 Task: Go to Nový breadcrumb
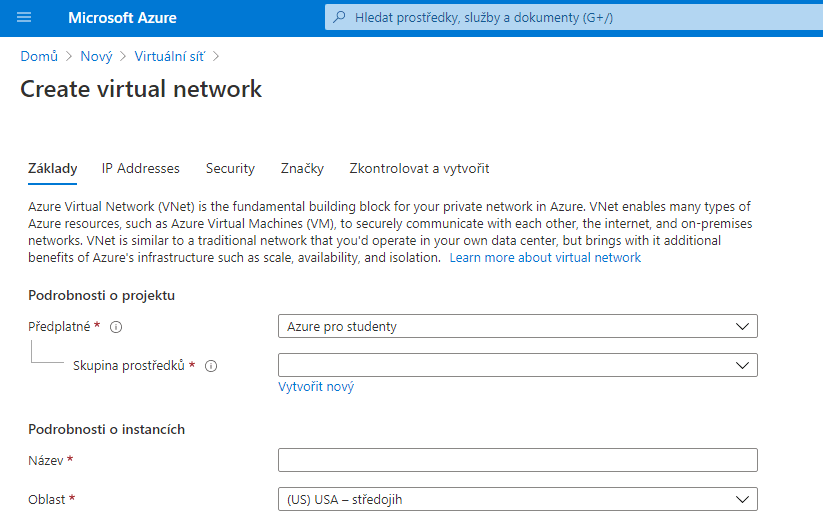click(96, 57)
